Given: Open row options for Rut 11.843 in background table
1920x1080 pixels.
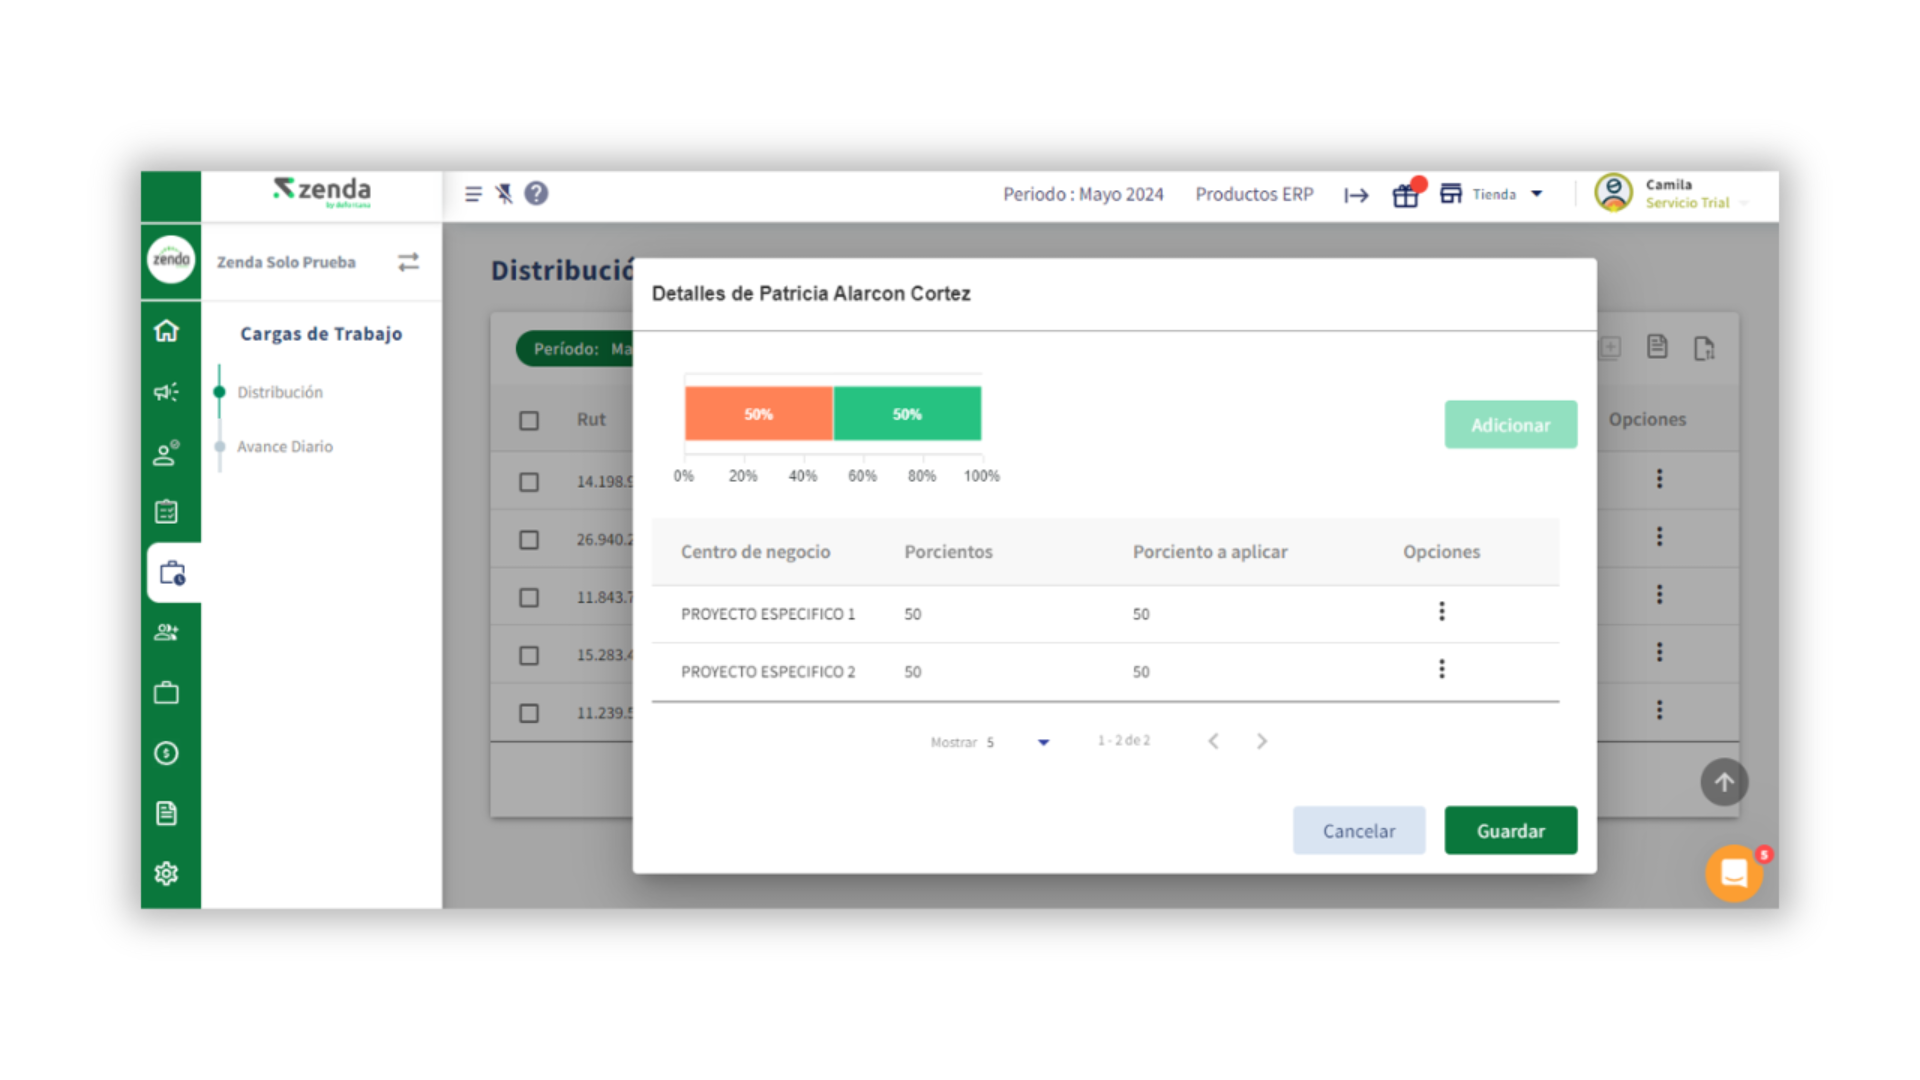Looking at the screenshot, I should pyautogui.click(x=1659, y=595).
